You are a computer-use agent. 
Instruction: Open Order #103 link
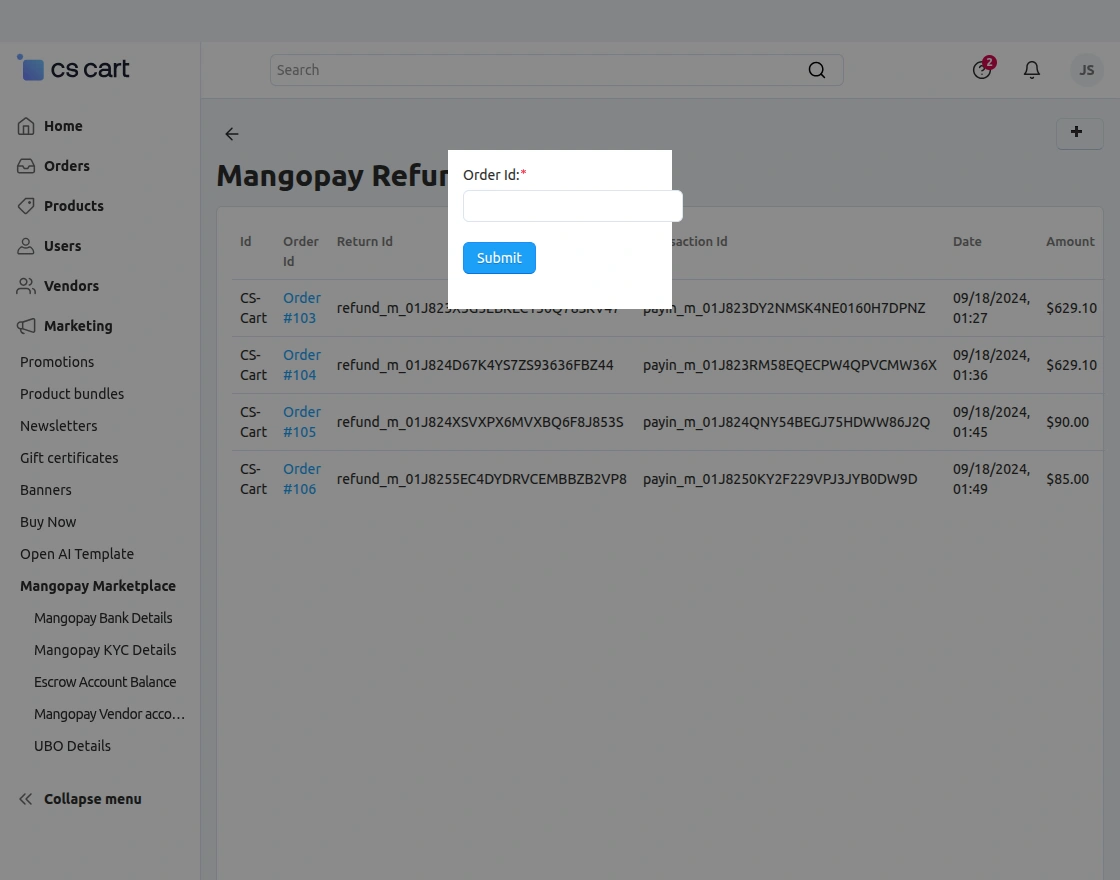[x=301, y=308]
